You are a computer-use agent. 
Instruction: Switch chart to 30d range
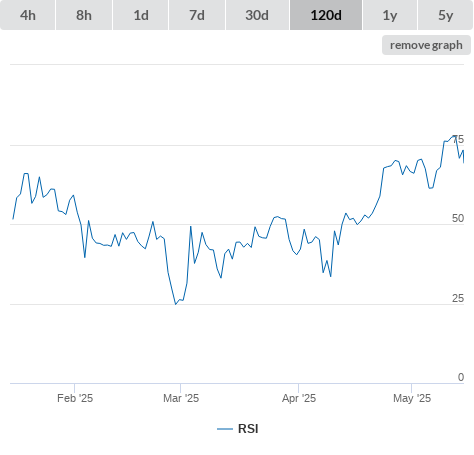257,15
